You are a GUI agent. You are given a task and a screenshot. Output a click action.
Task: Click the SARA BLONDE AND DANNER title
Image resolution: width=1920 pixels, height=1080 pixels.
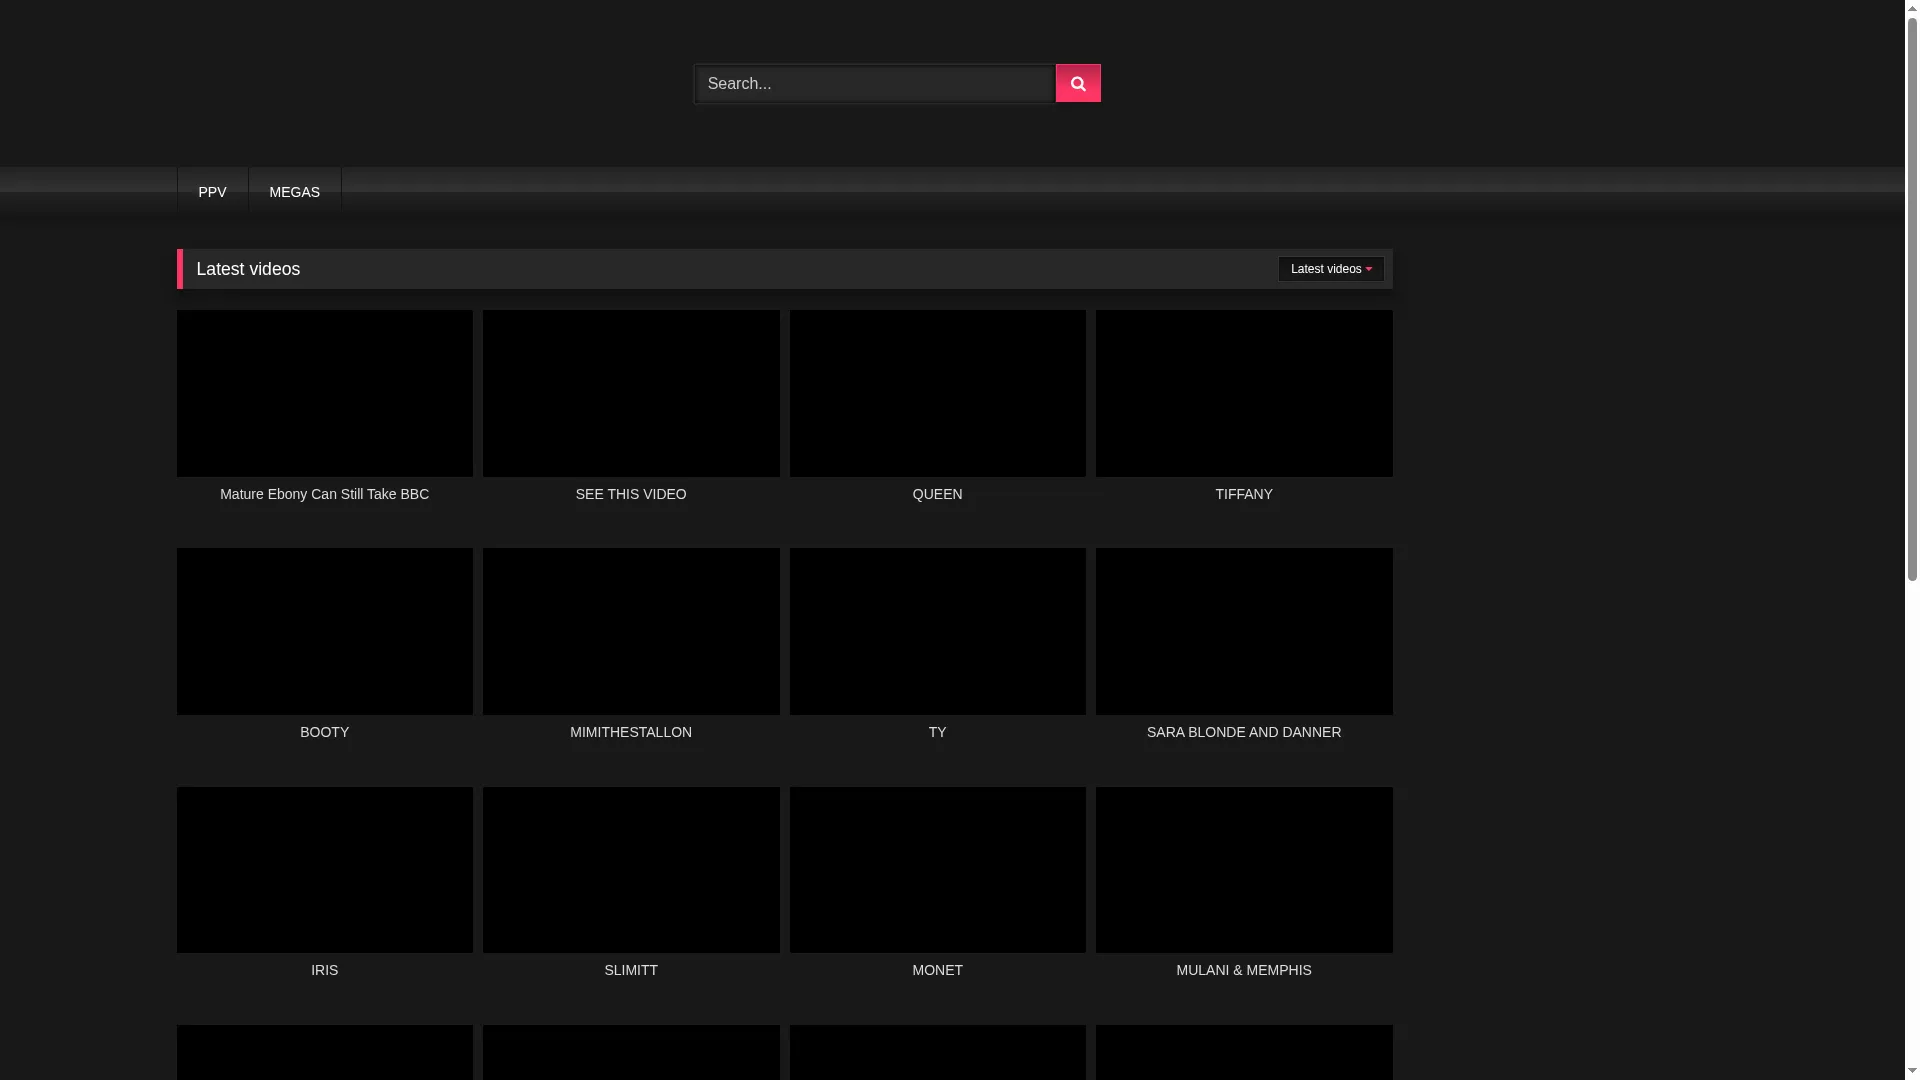1244,732
